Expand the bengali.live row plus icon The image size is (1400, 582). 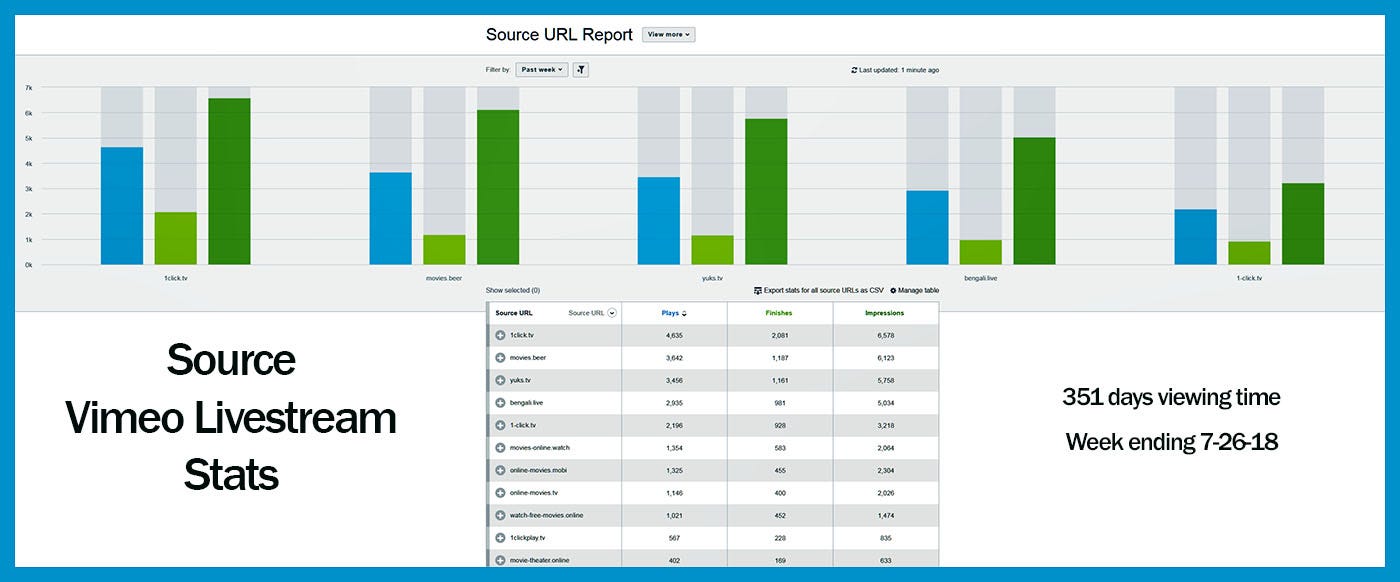coord(500,403)
